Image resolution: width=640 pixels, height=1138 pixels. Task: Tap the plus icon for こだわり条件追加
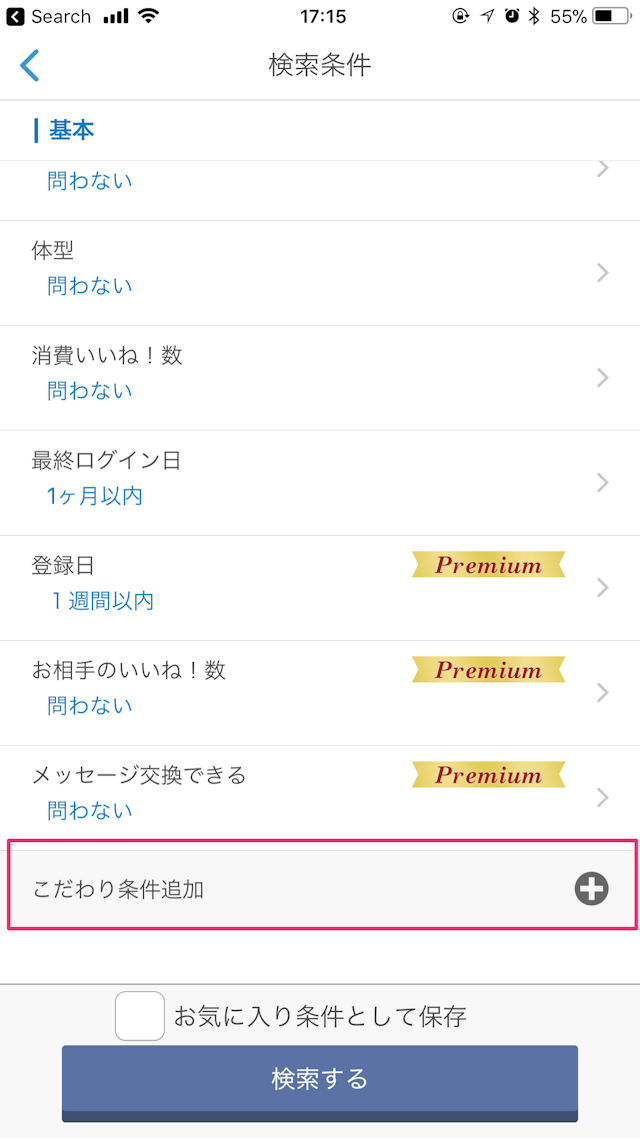(x=591, y=888)
